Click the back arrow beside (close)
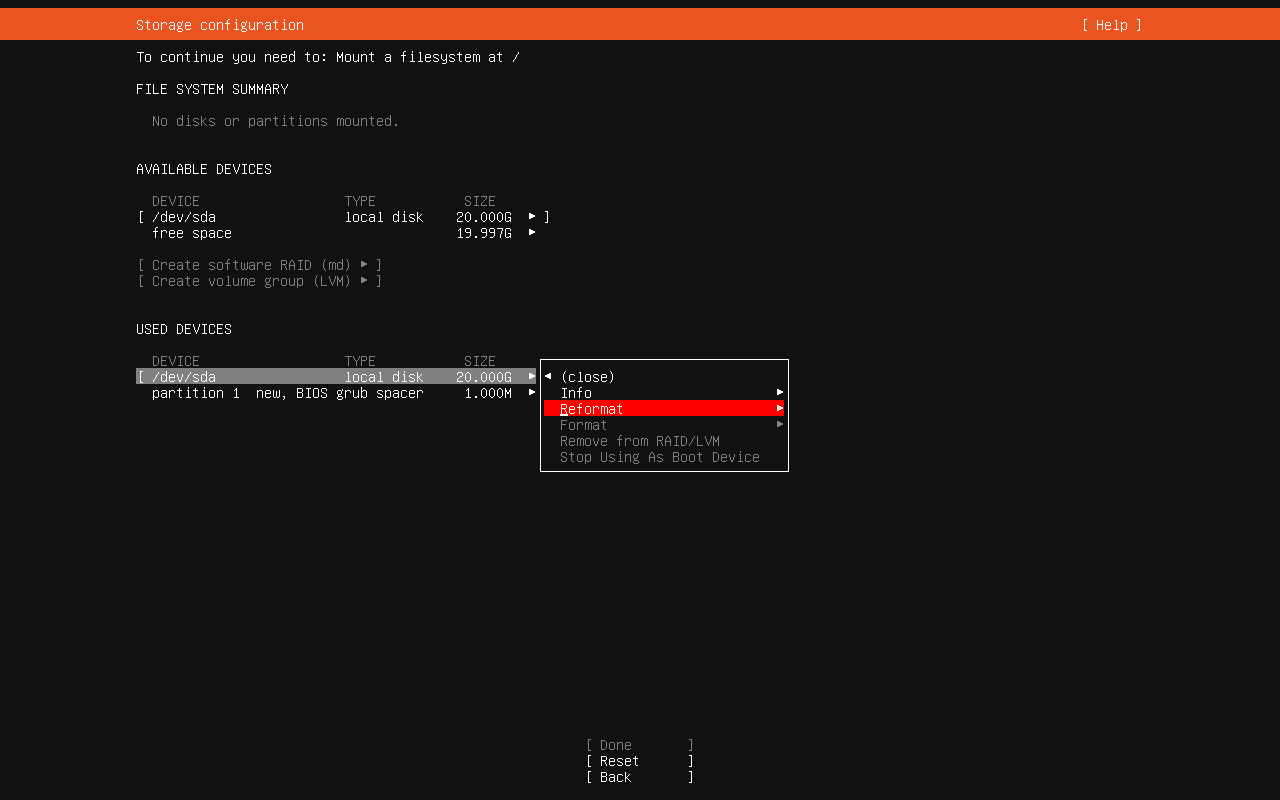The height and width of the screenshot is (800, 1280). (x=548, y=377)
